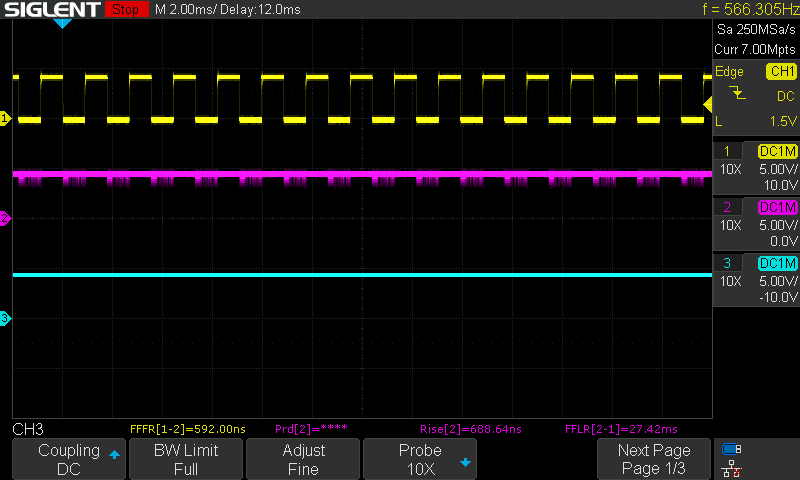Click the trigger coupling DC label
This screenshot has width=800, height=480.
coord(786,96)
